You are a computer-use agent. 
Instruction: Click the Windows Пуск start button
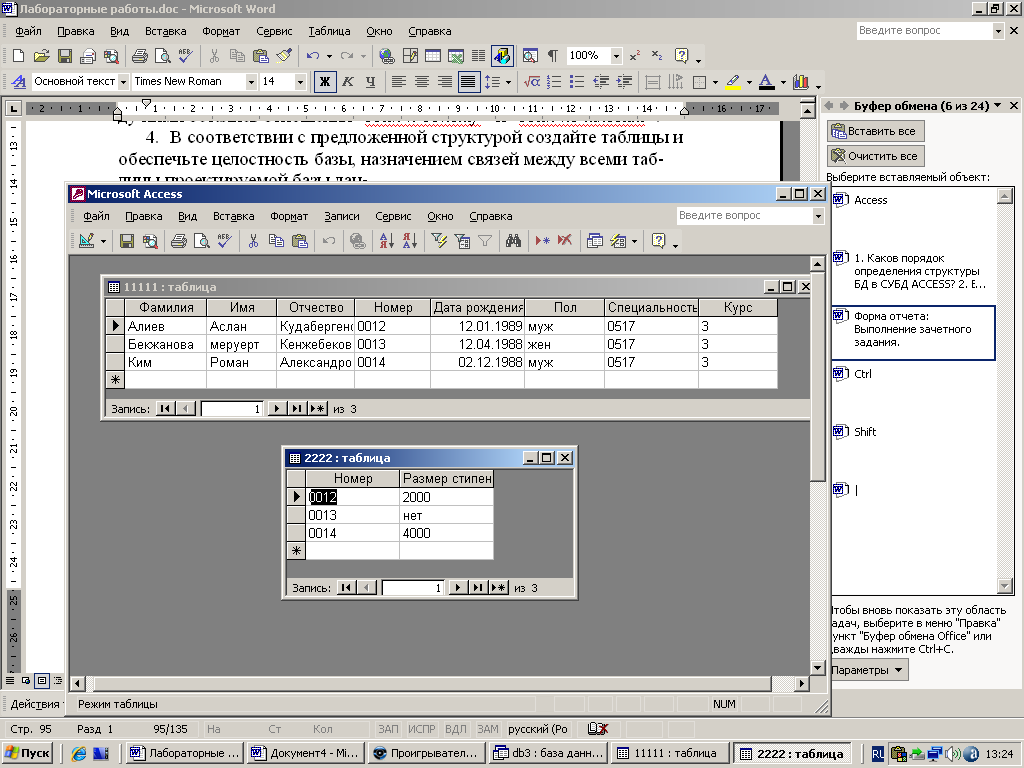coord(27,753)
